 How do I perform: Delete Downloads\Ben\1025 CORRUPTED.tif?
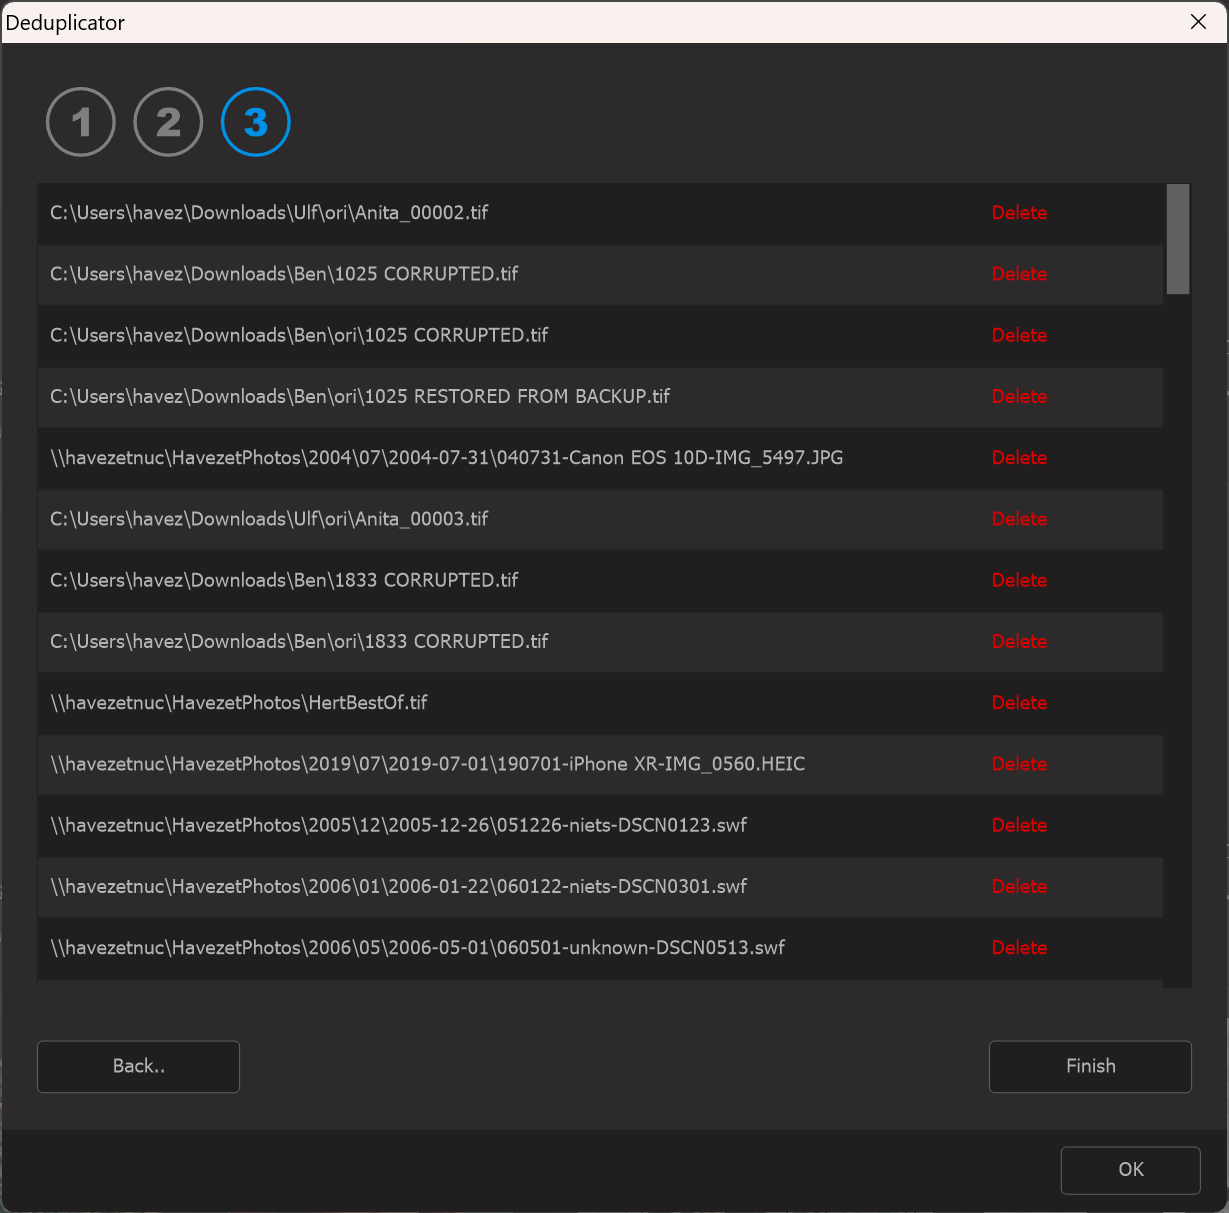tap(1019, 274)
